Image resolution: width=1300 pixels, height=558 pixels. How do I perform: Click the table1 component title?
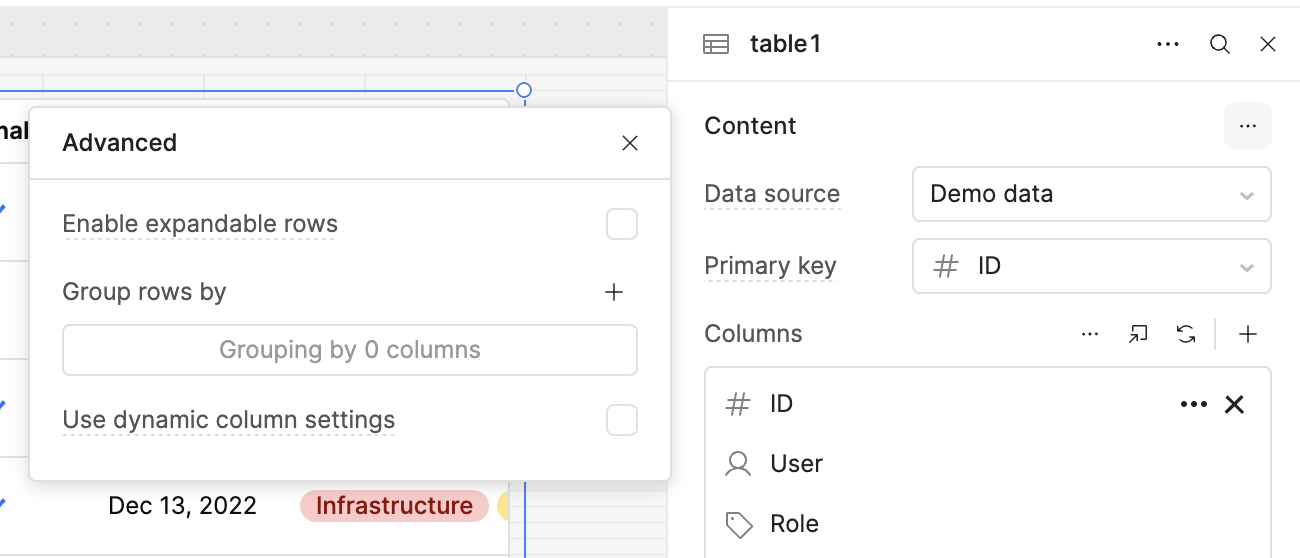(786, 44)
